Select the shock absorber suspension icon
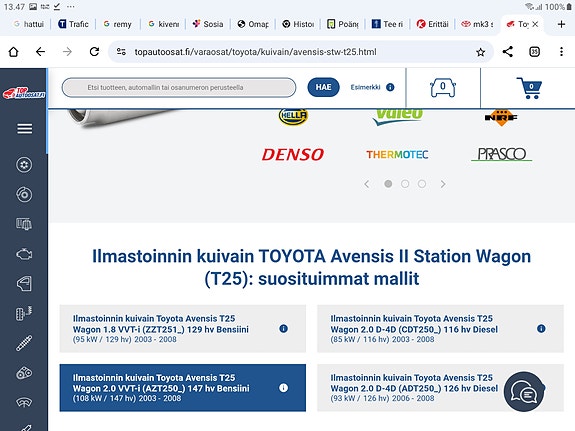 24,343
